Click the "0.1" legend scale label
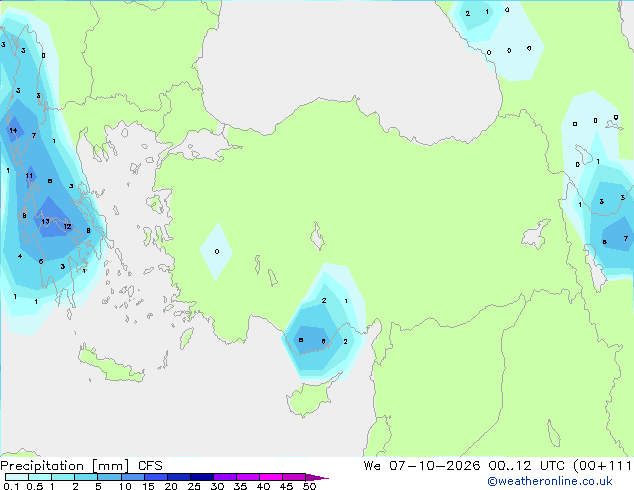Image resolution: width=634 pixels, height=490 pixels. click(11, 486)
